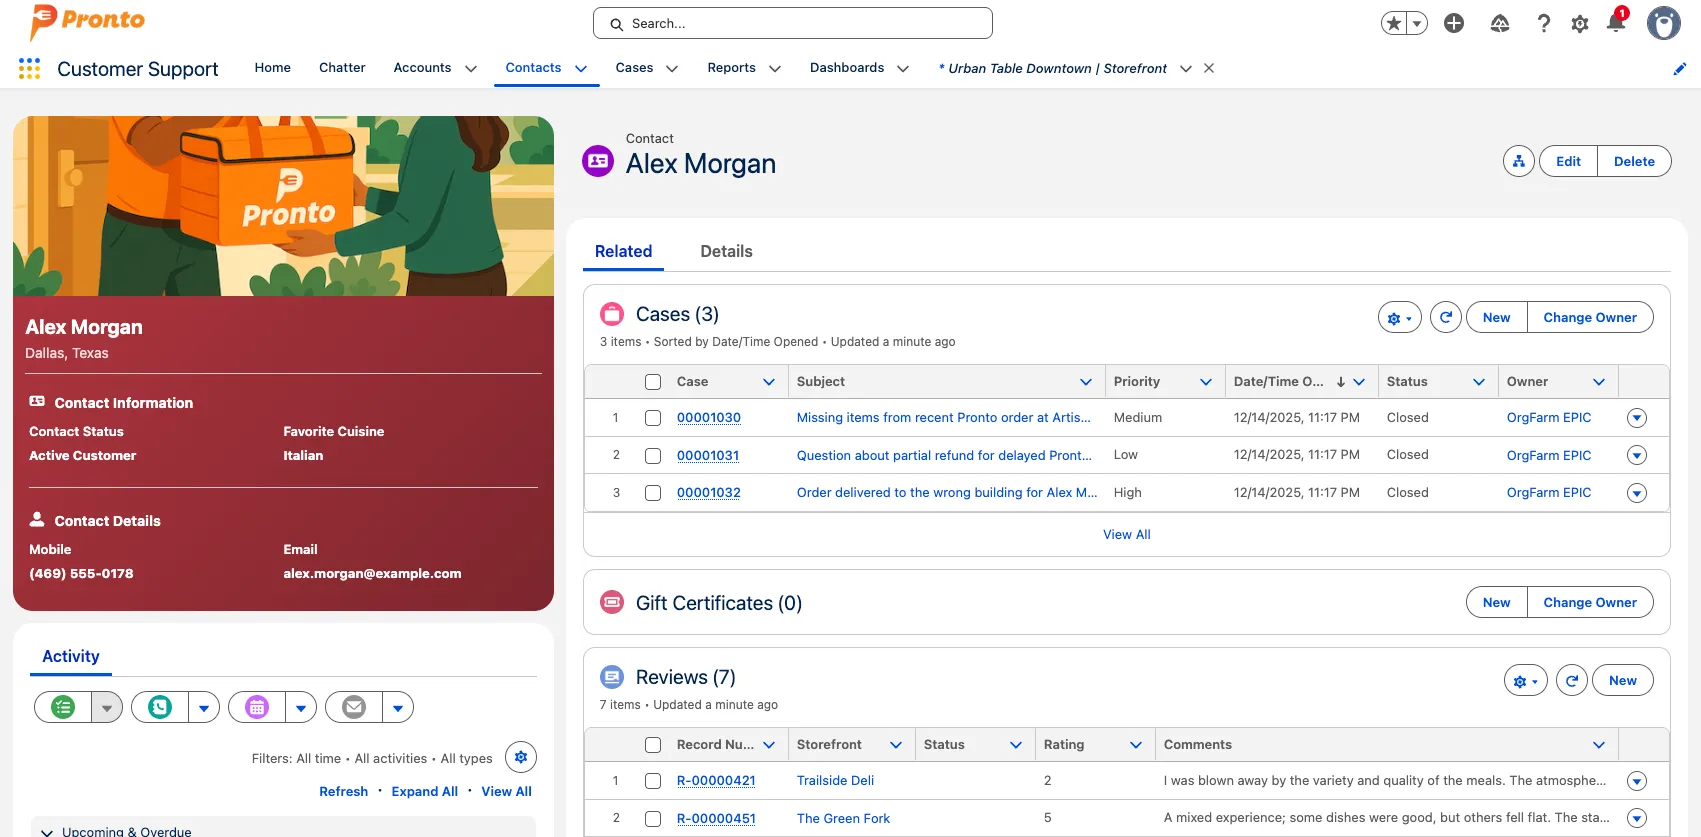This screenshot has height=837, width=1701.
Task: Open the help question mark icon
Action: tap(1543, 24)
